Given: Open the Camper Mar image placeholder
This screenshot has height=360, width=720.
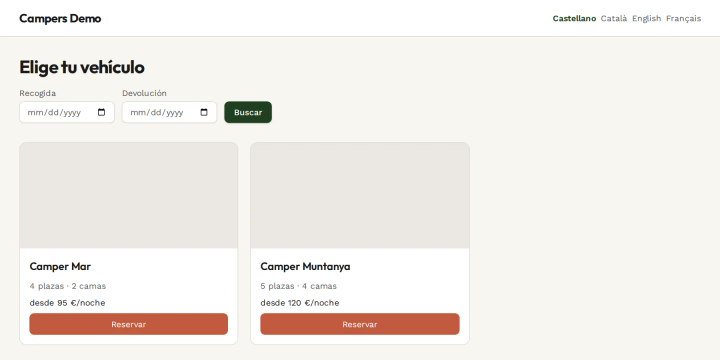Looking at the screenshot, I should tap(129, 195).
